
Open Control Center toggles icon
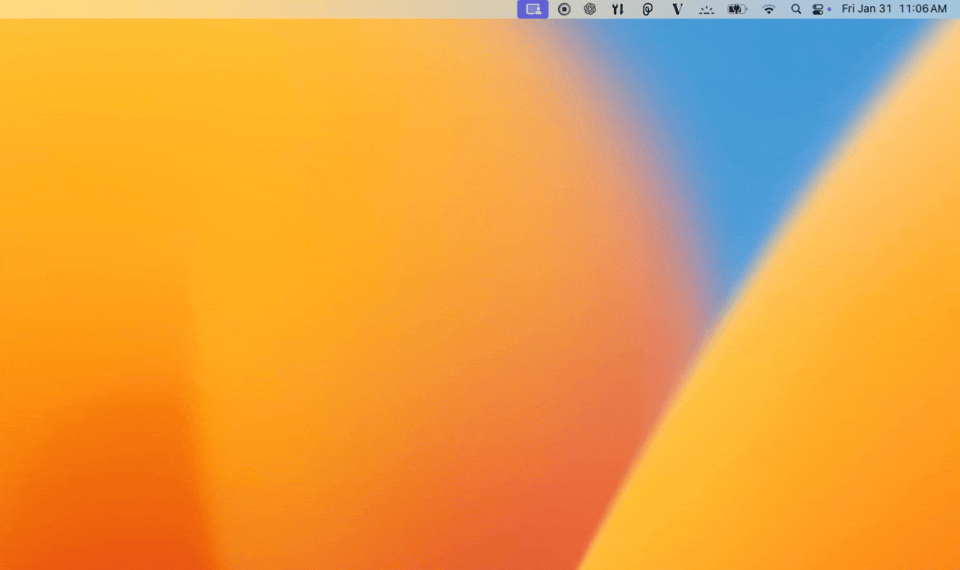(x=817, y=9)
